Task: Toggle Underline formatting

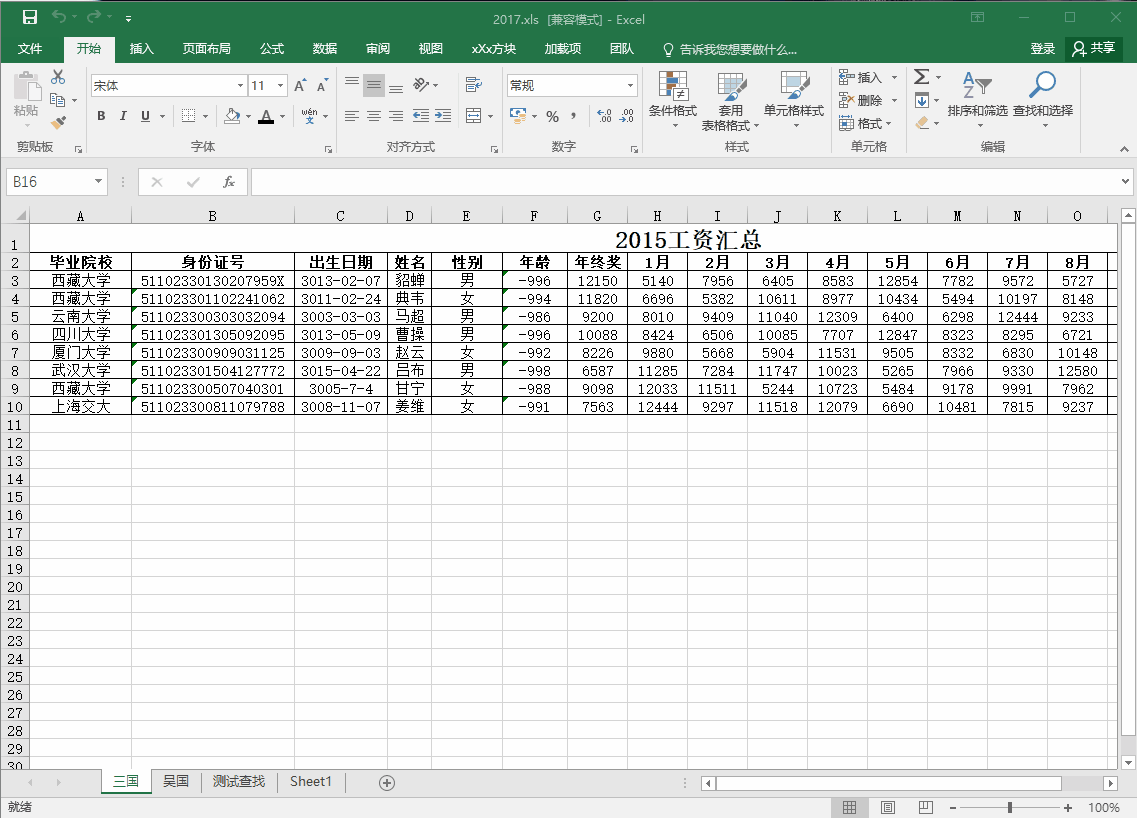Action: pyautogui.click(x=145, y=116)
